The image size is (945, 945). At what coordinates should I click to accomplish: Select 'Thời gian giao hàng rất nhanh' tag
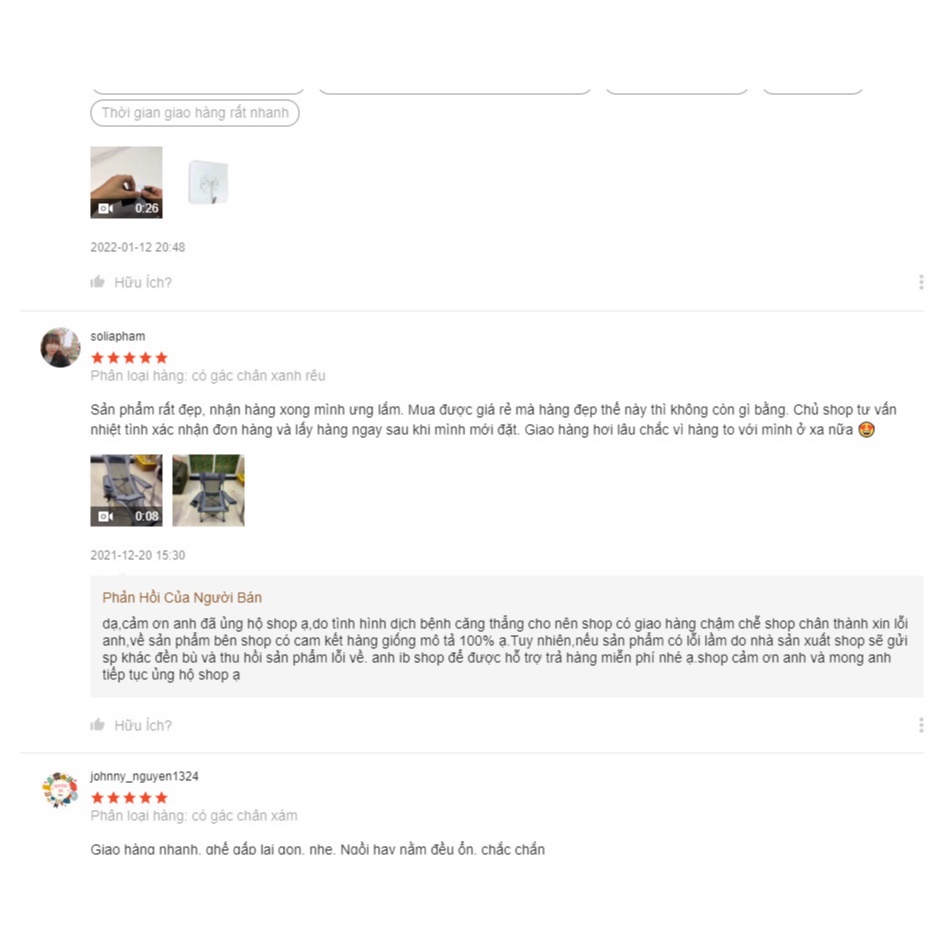click(195, 113)
